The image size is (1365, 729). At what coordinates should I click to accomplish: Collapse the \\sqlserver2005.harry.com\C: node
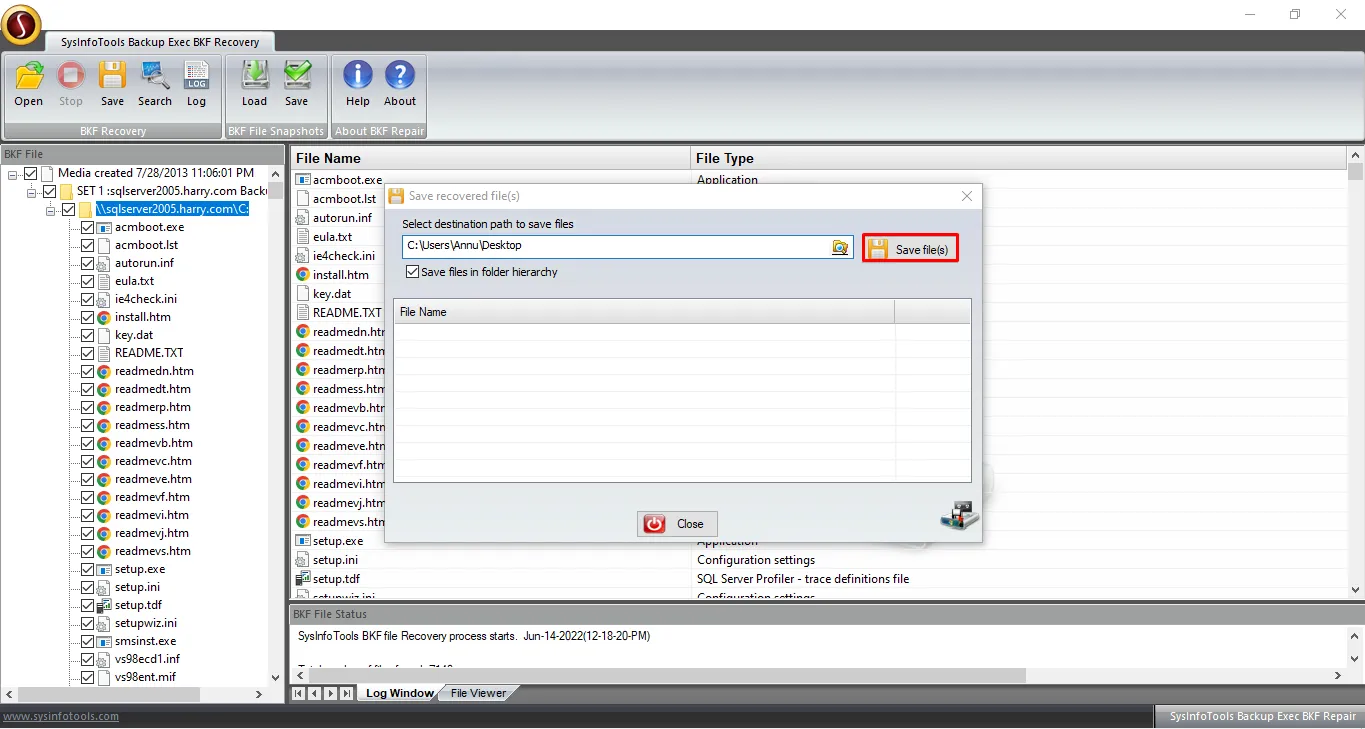51,210
